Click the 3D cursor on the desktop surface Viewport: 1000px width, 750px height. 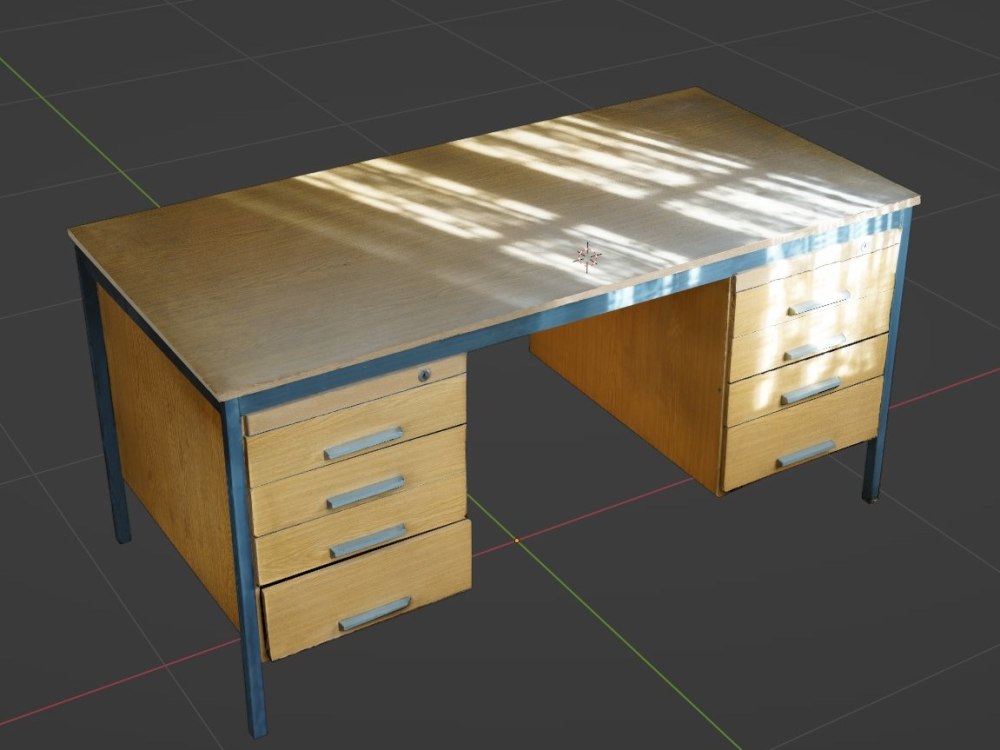click(x=585, y=257)
